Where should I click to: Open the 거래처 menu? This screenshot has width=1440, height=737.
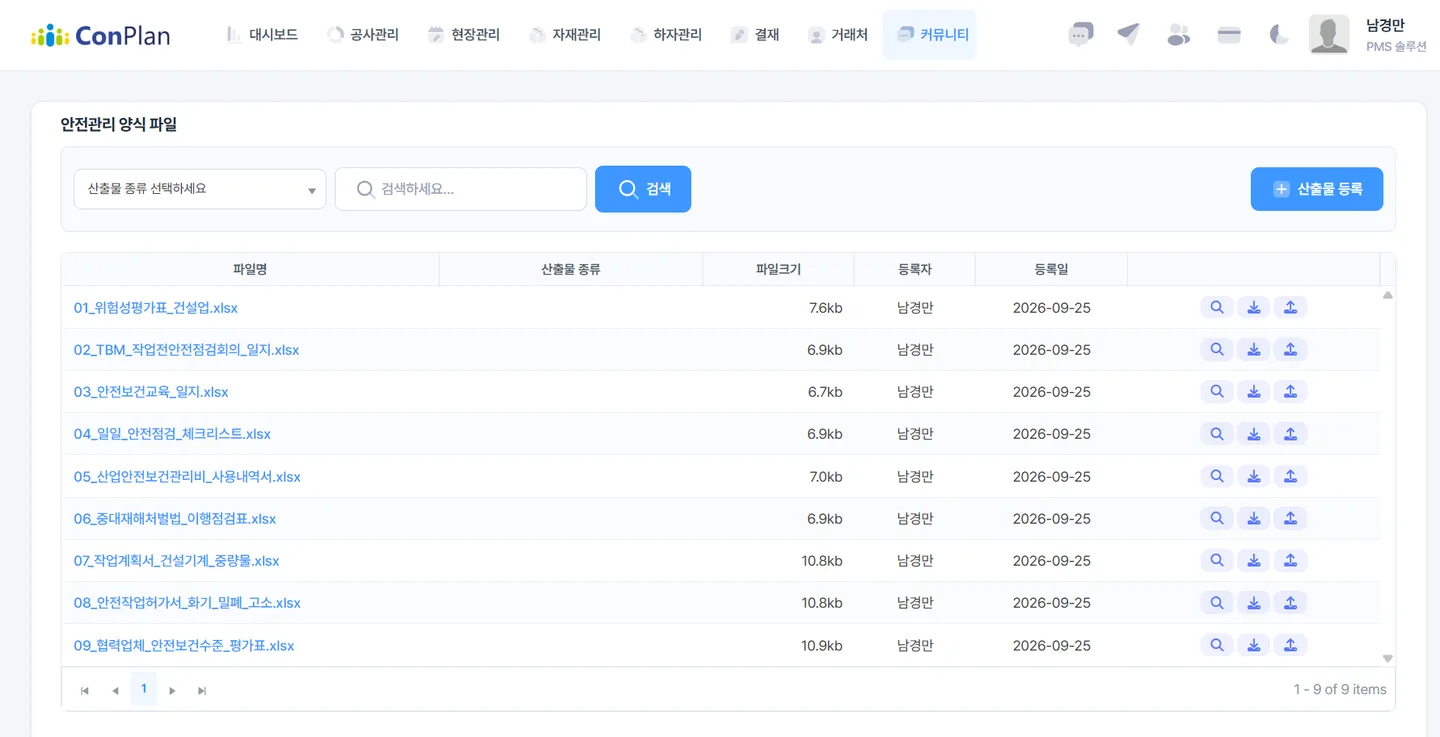(x=838, y=35)
